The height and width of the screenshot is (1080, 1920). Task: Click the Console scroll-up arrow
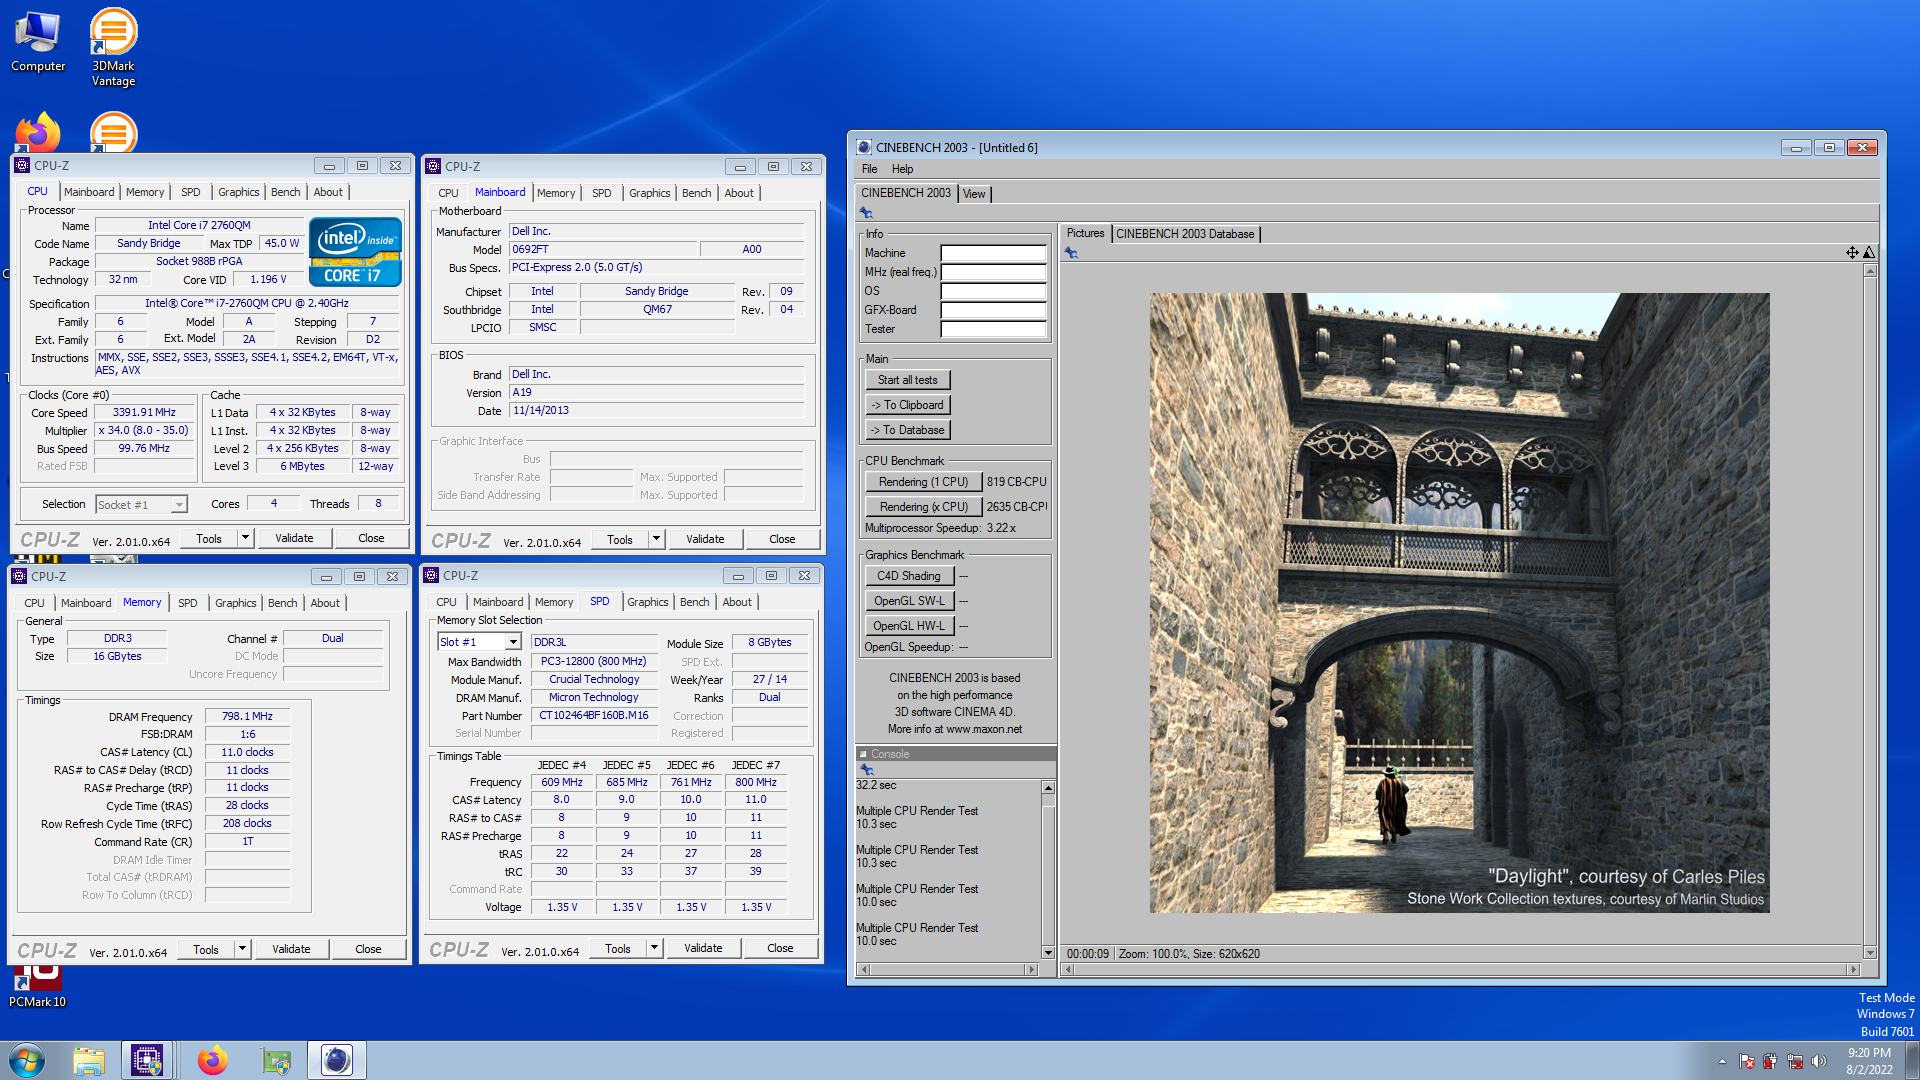(1048, 788)
